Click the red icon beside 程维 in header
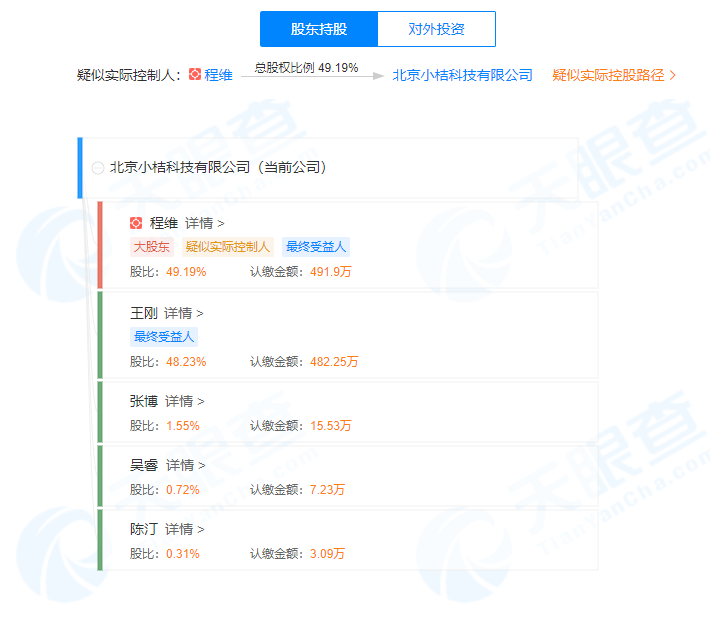Screen dimensions: 710x642 point(195,74)
